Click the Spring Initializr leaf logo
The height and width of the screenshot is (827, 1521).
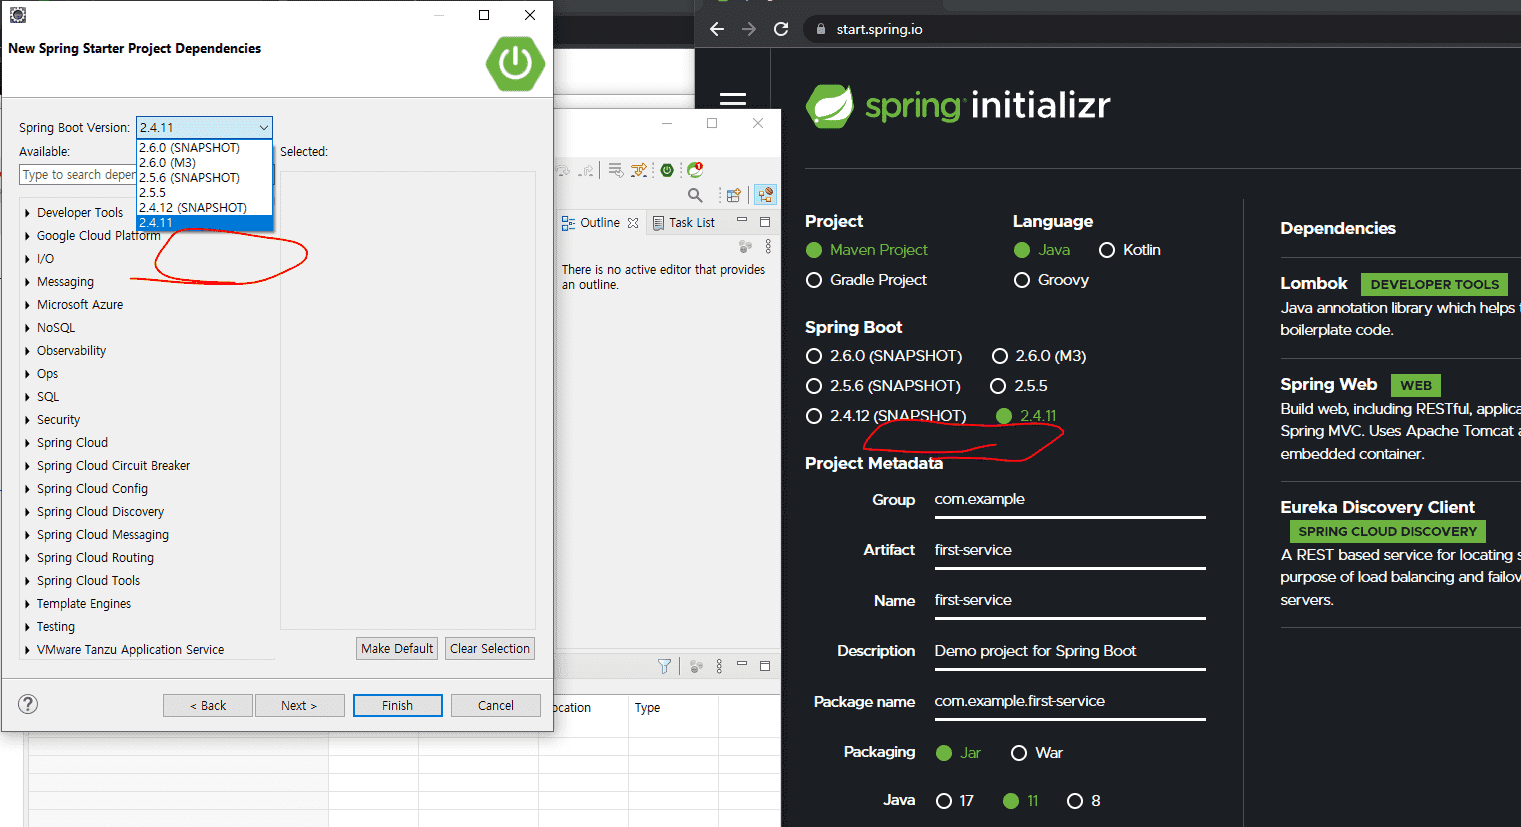click(830, 106)
